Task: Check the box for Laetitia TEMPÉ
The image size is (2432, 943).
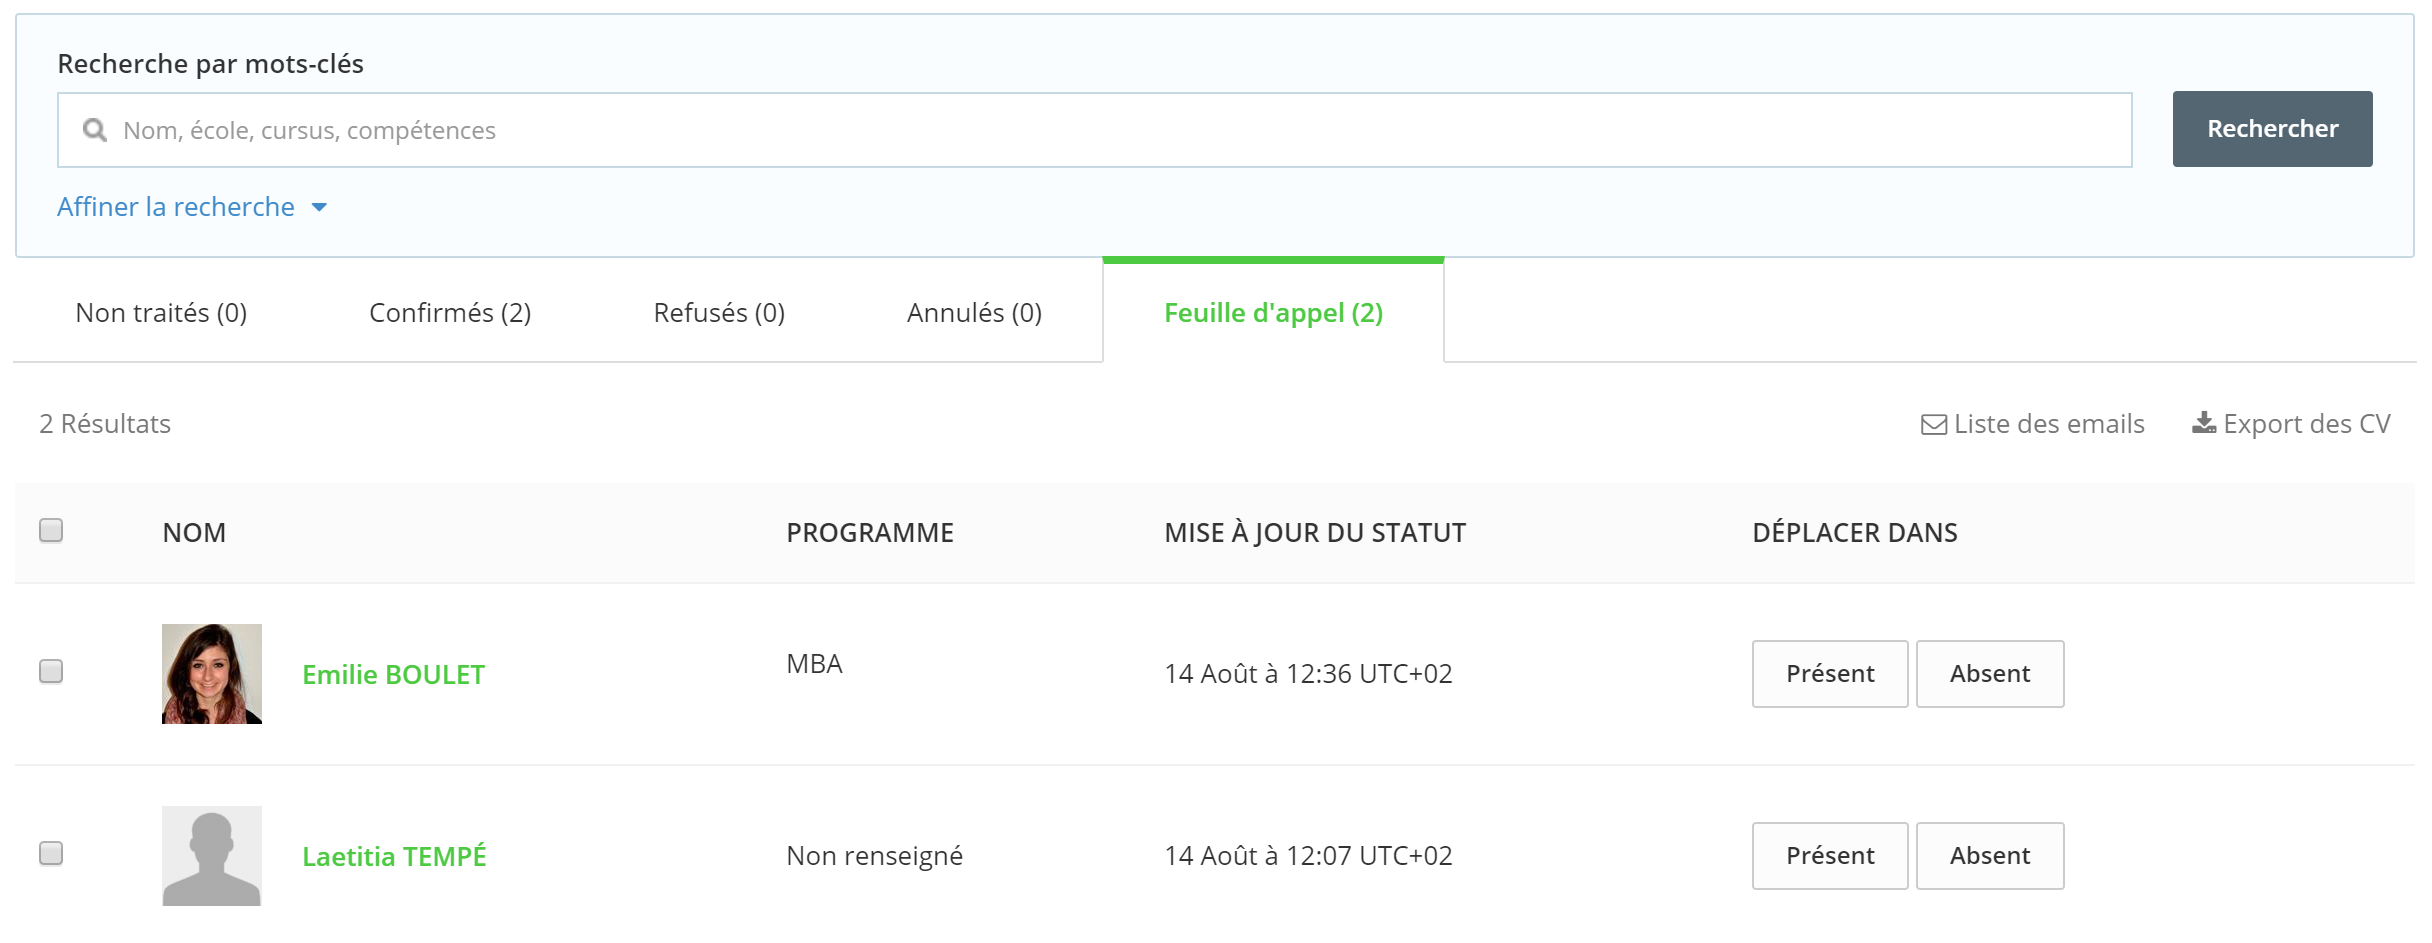Action: click(x=51, y=853)
